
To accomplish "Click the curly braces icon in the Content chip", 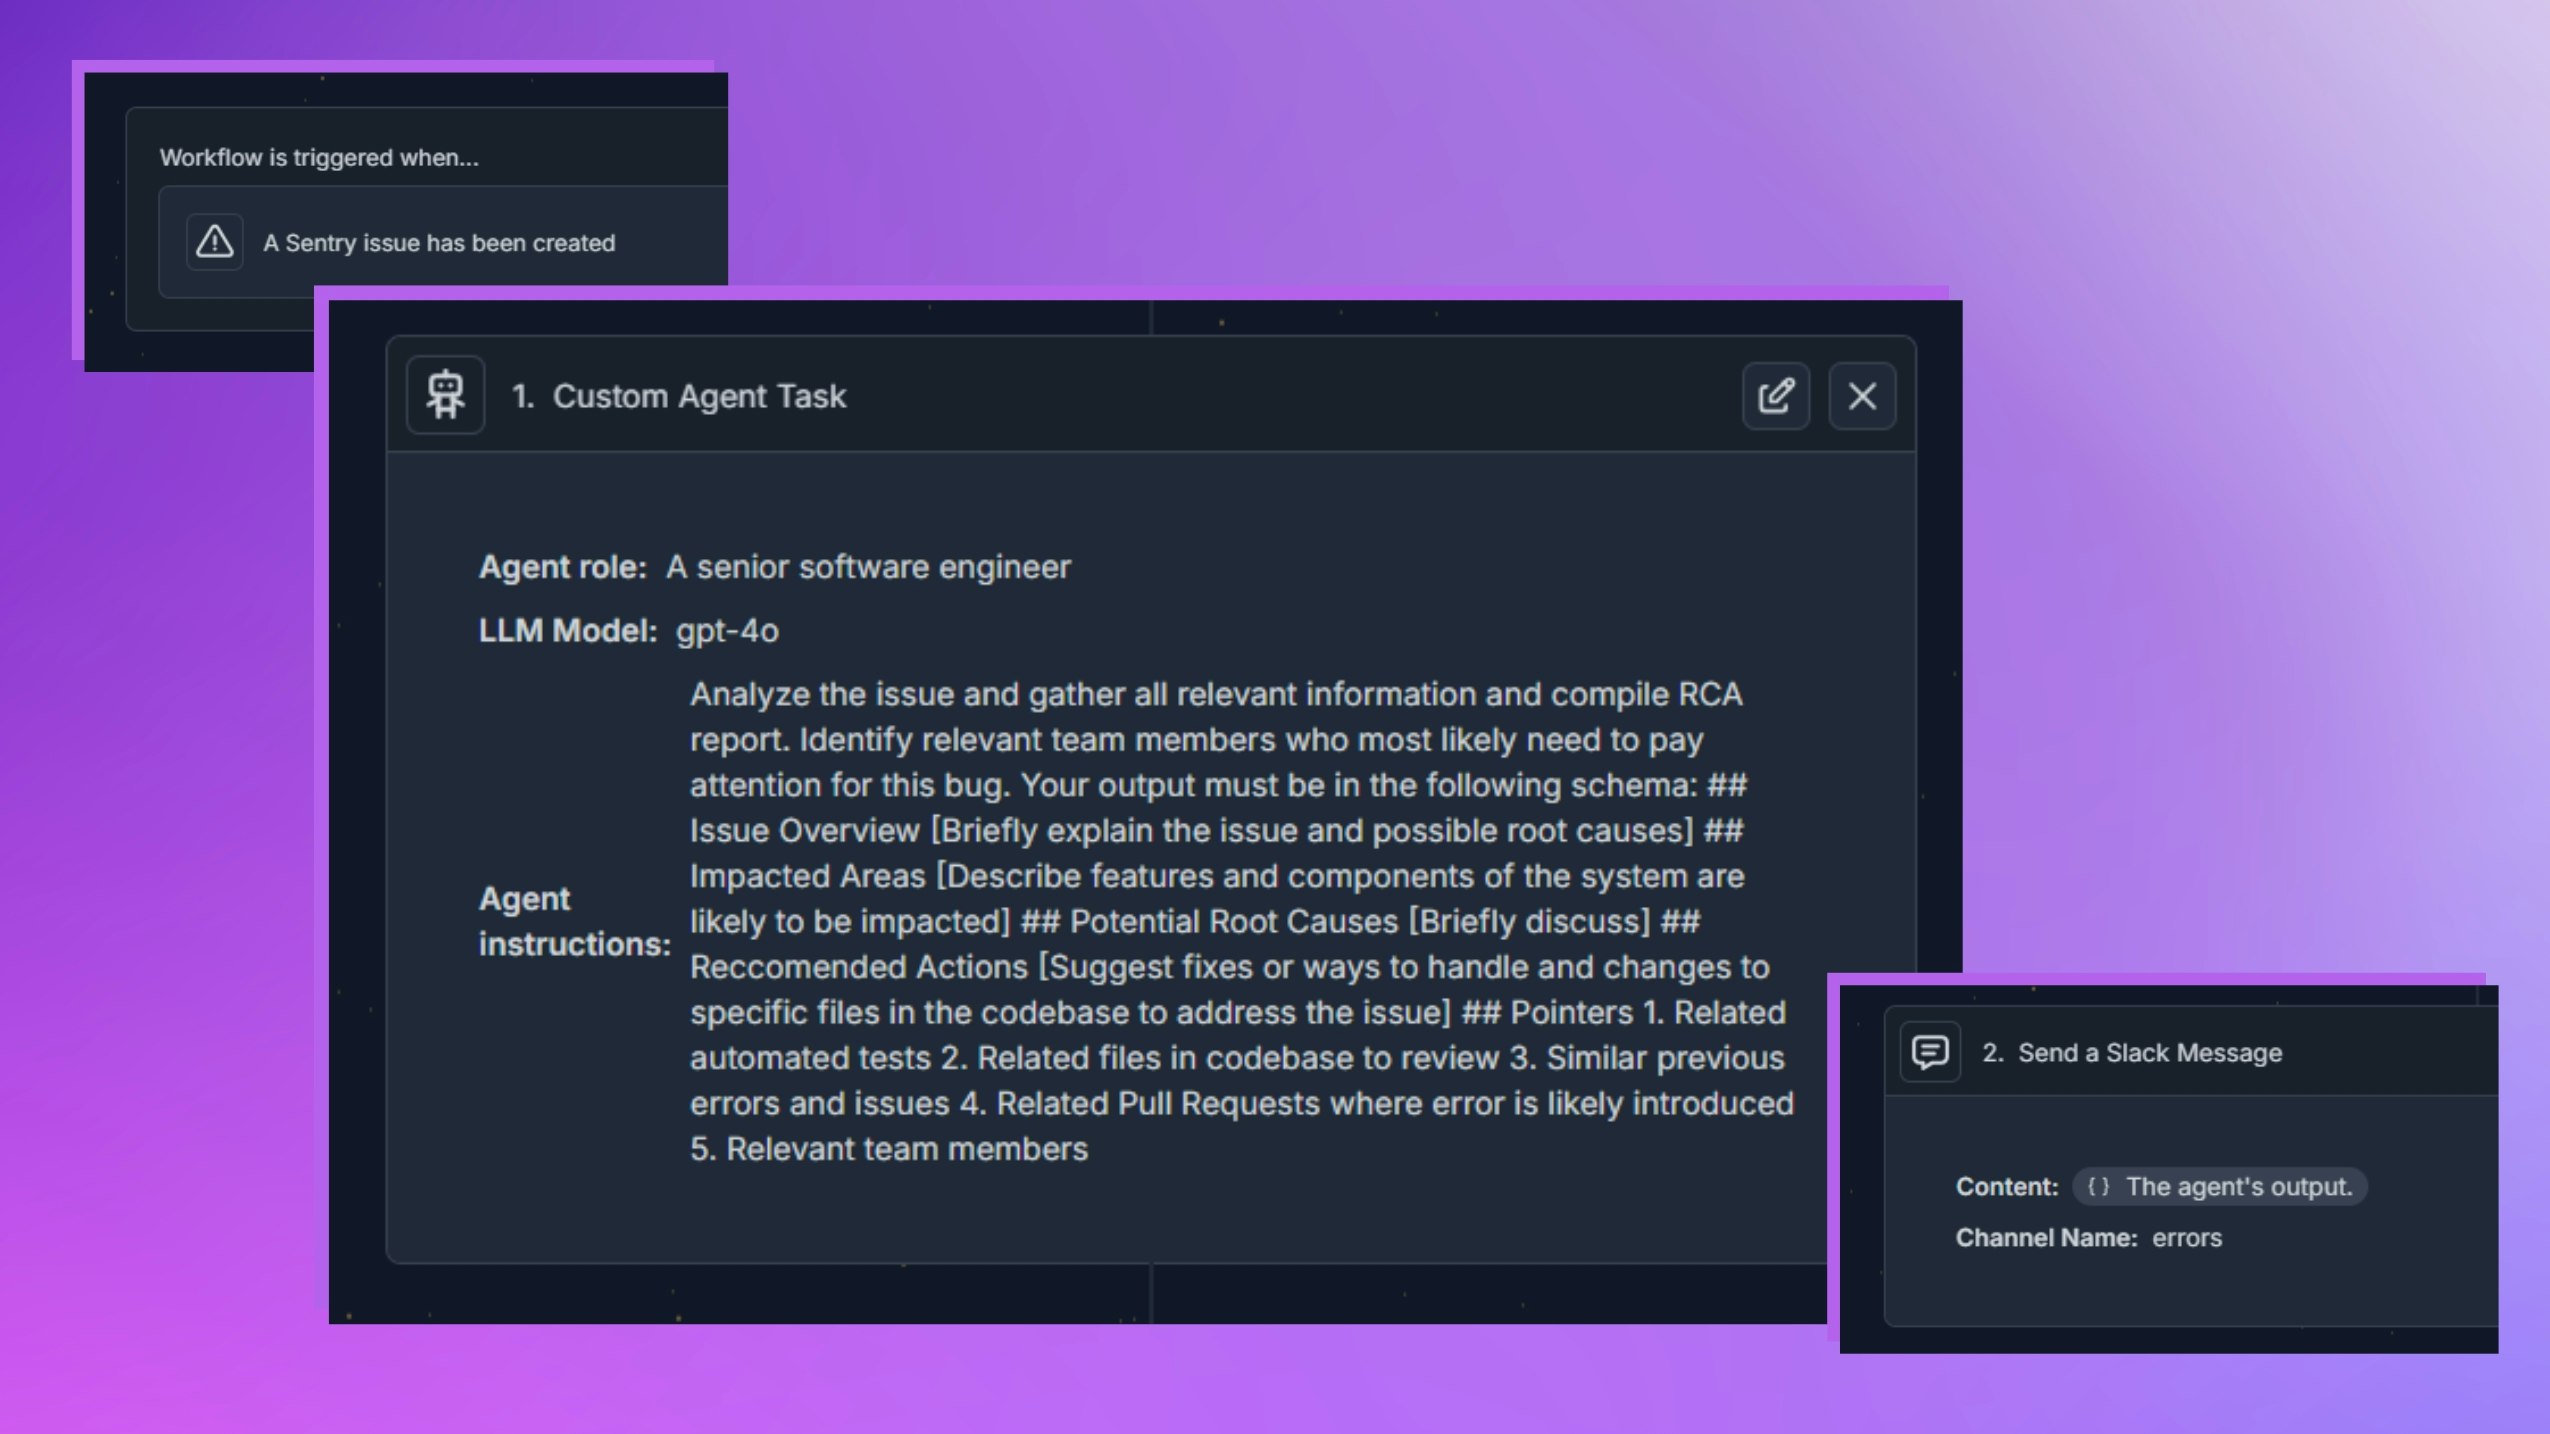I will [x=2098, y=1187].
